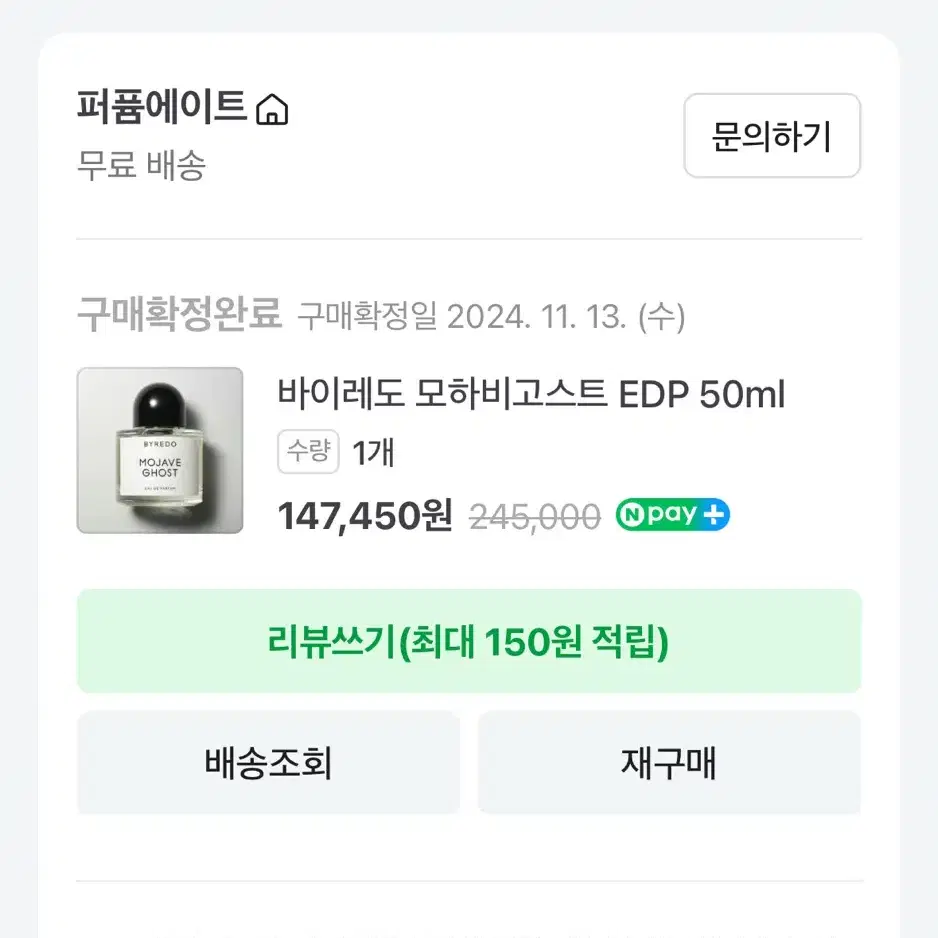The height and width of the screenshot is (938, 938).
Task: Tap the 구매확정일 2024. 11. 13. date text
Action: pyautogui.click(x=491, y=316)
